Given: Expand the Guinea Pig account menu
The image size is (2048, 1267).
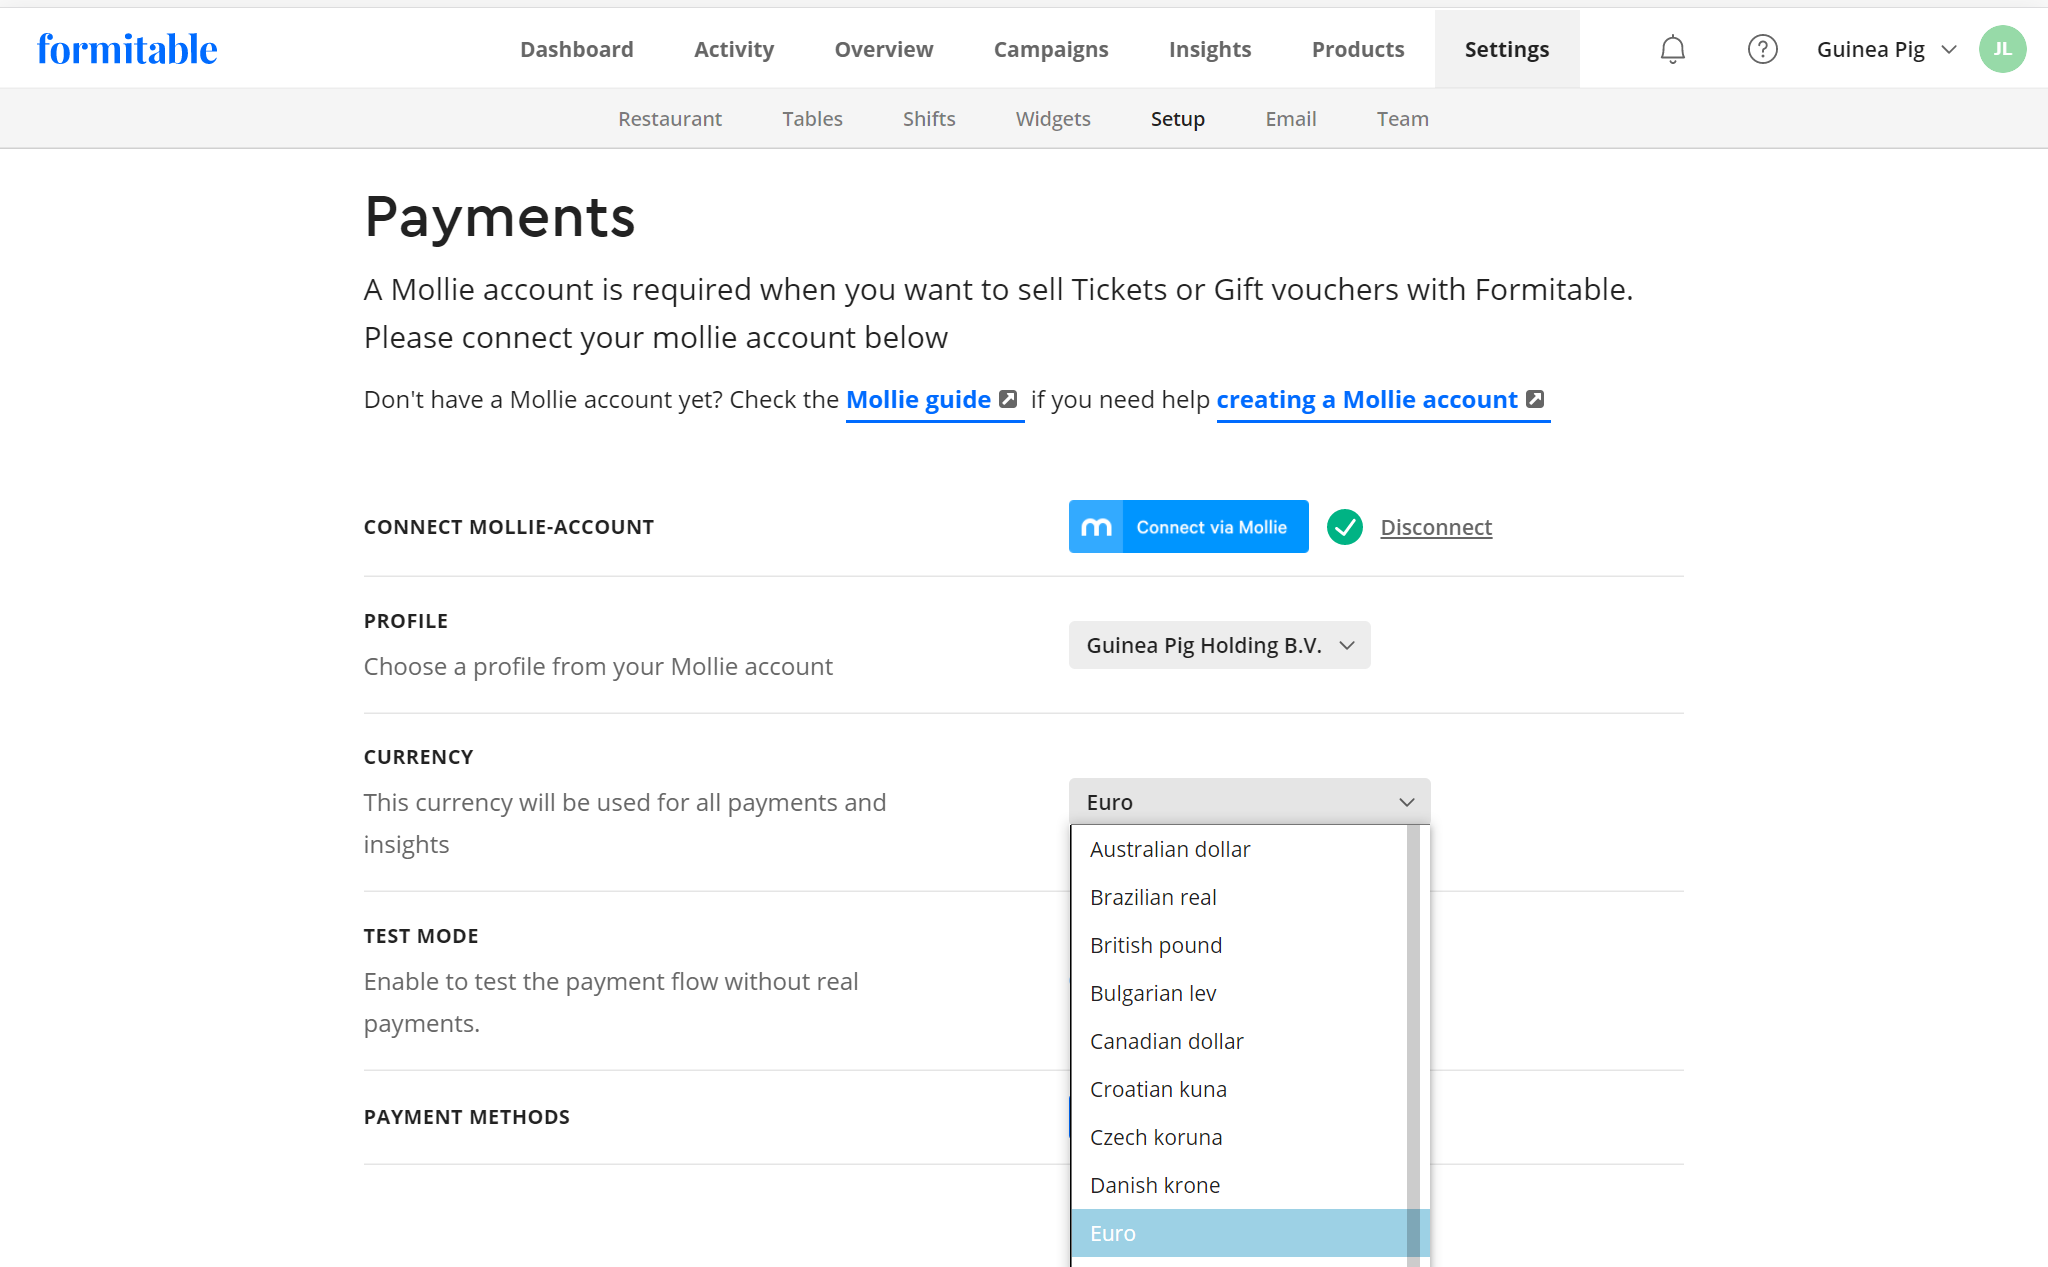Looking at the screenshot, I should click(x=1886, y=49).
